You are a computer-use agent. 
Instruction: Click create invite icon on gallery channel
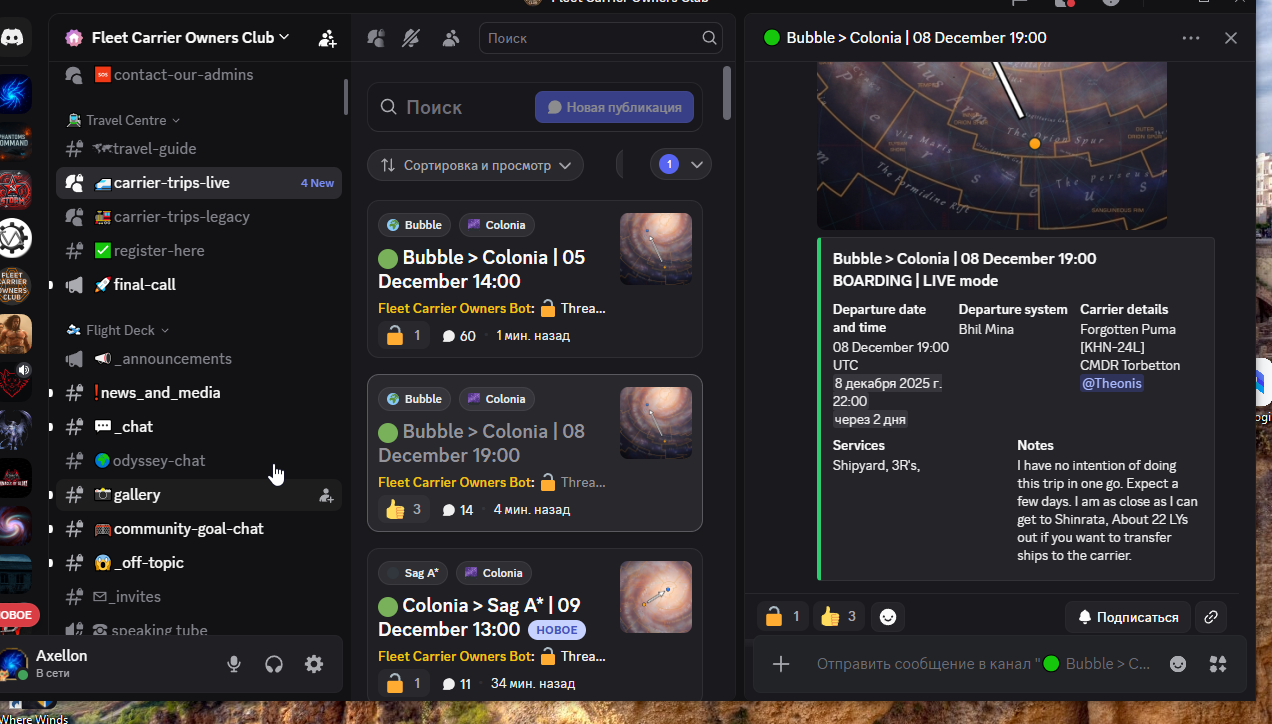[x=325, y=495]
